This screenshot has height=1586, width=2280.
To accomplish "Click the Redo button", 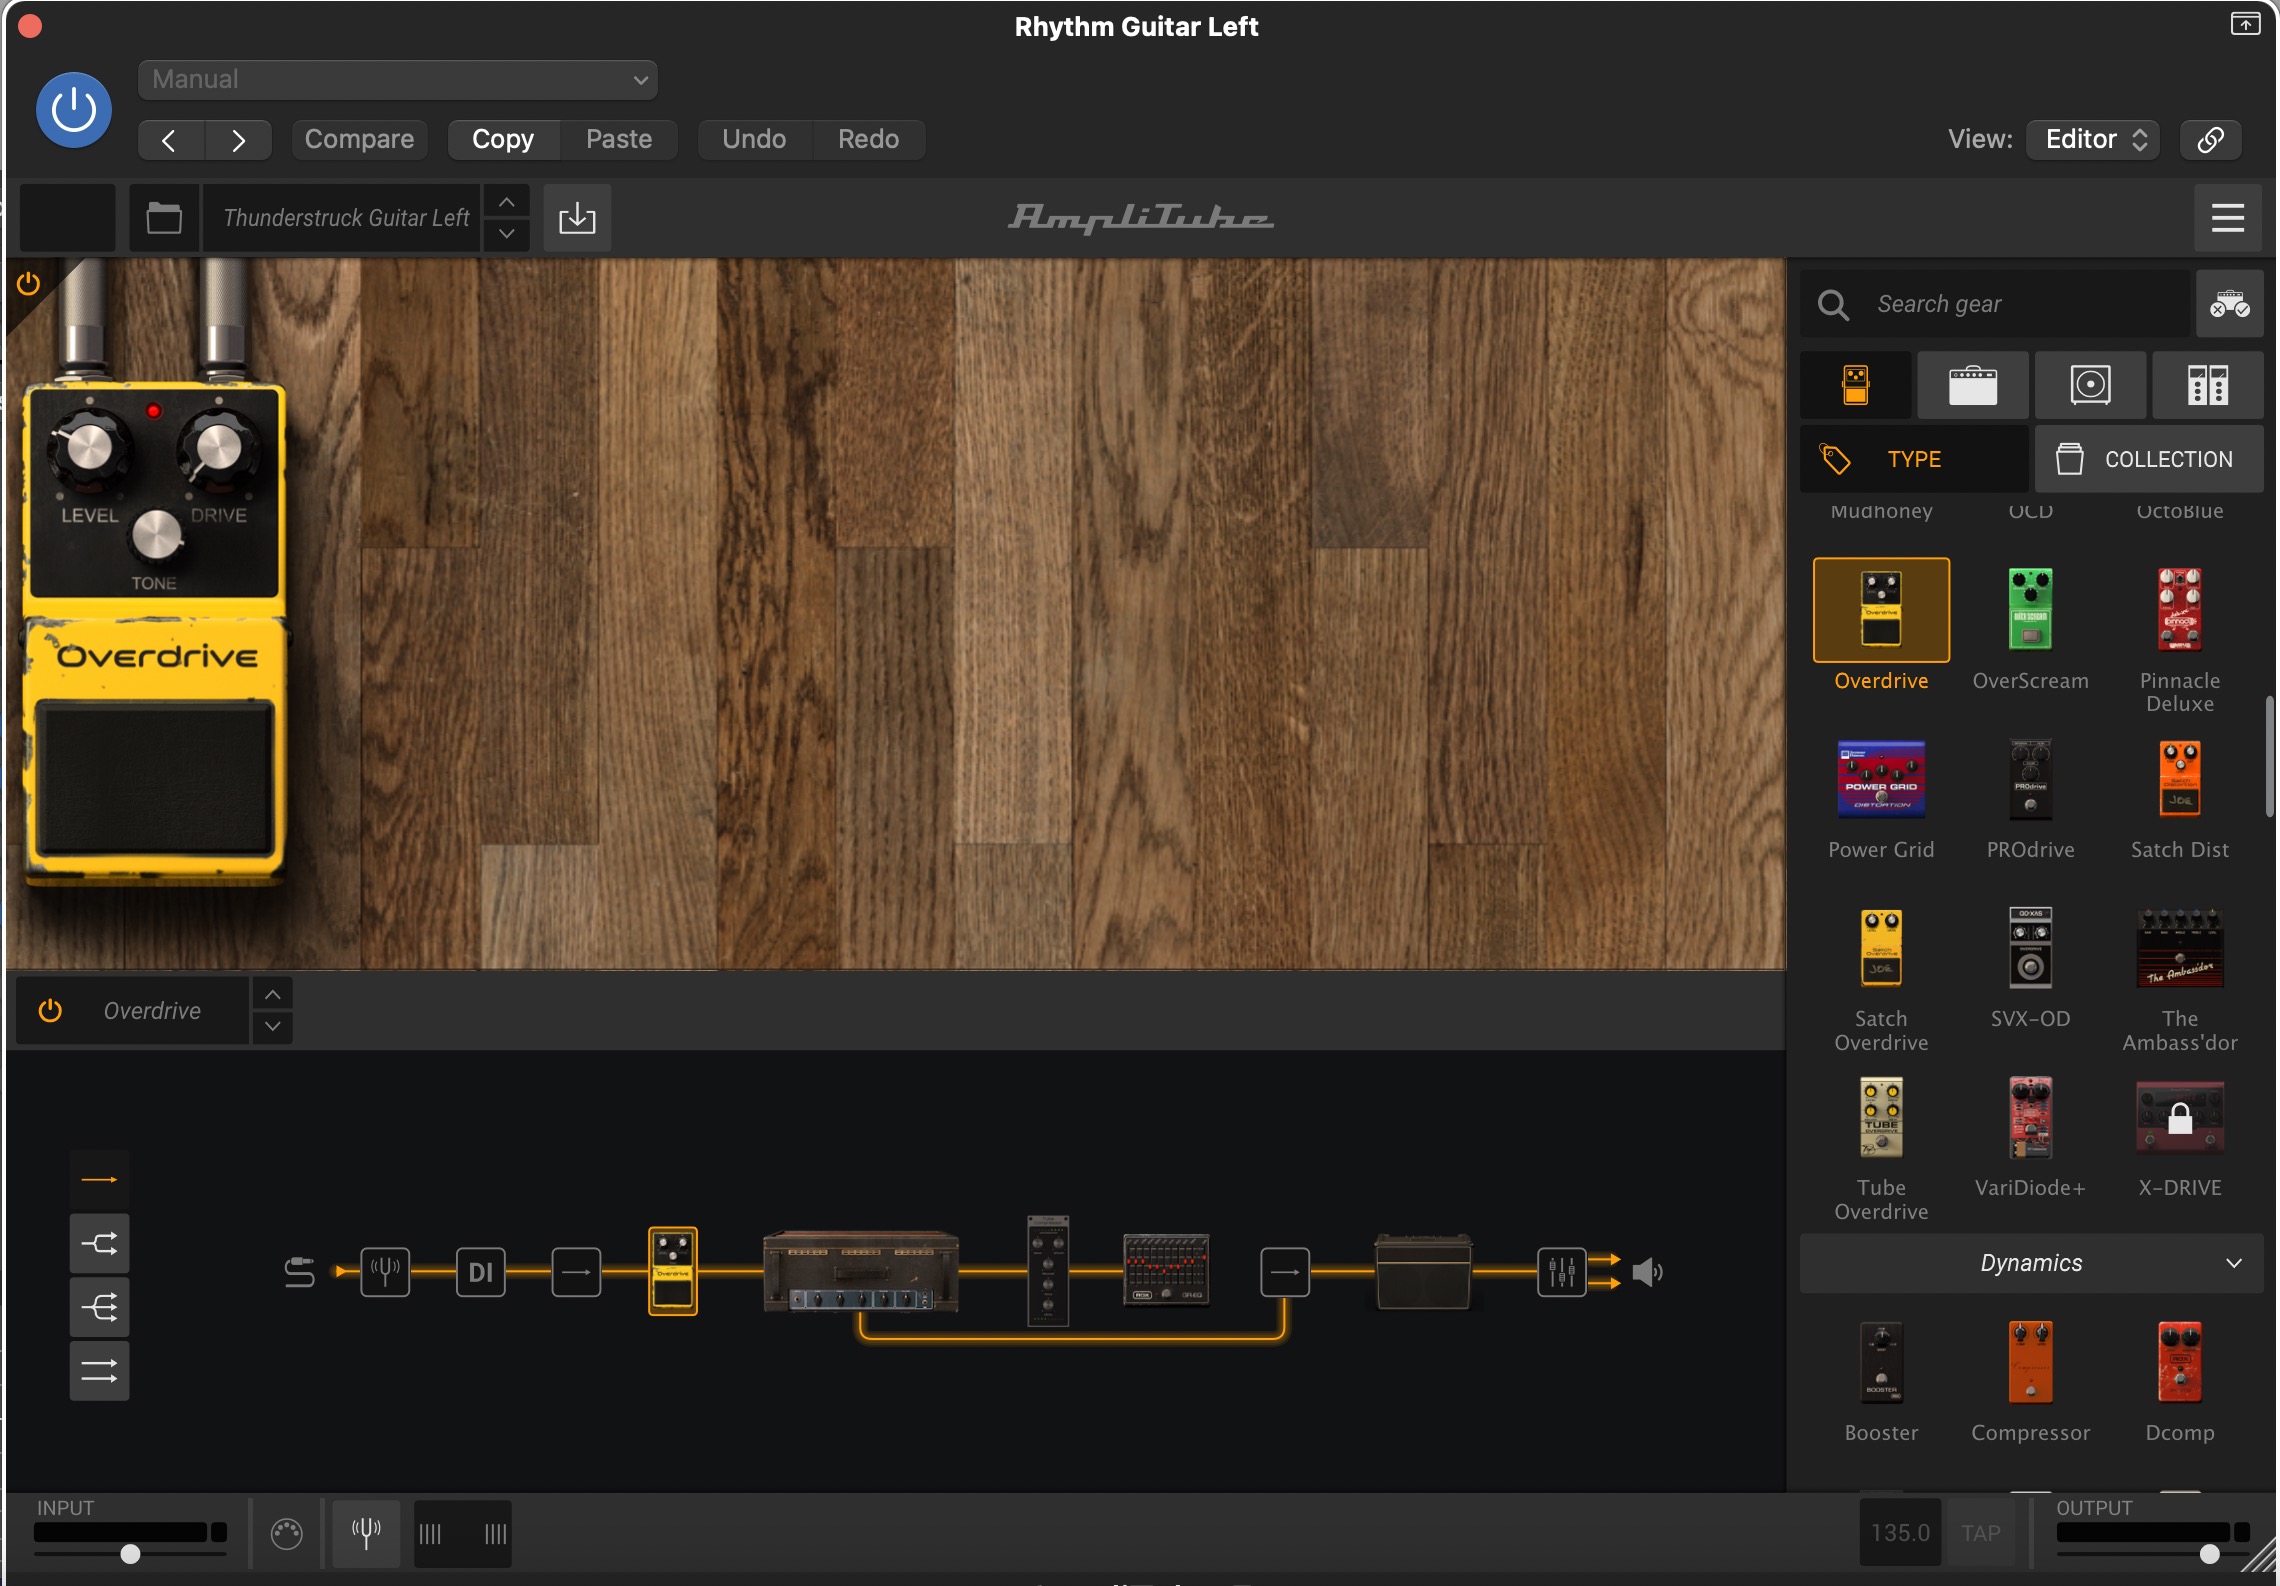I will point(868,139).
